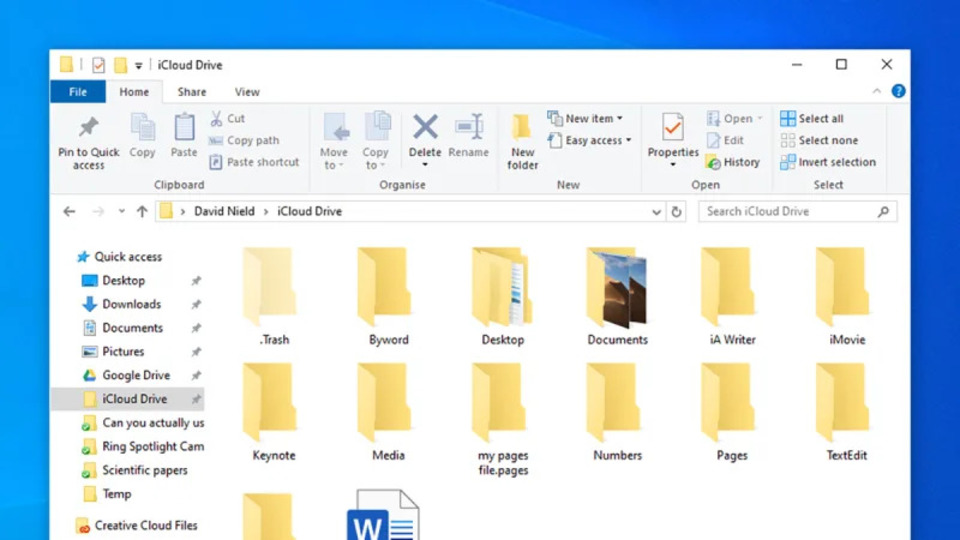This screenshot has width=960, height=540.
Task: Click David Nield in the address path
Action: [x=224, y=211]
